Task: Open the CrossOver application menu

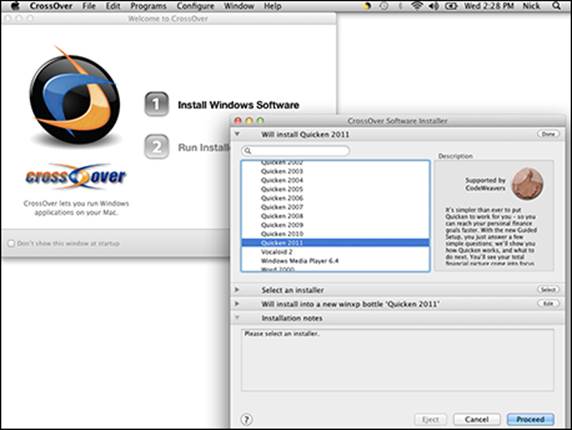Action: pos(51,6)
